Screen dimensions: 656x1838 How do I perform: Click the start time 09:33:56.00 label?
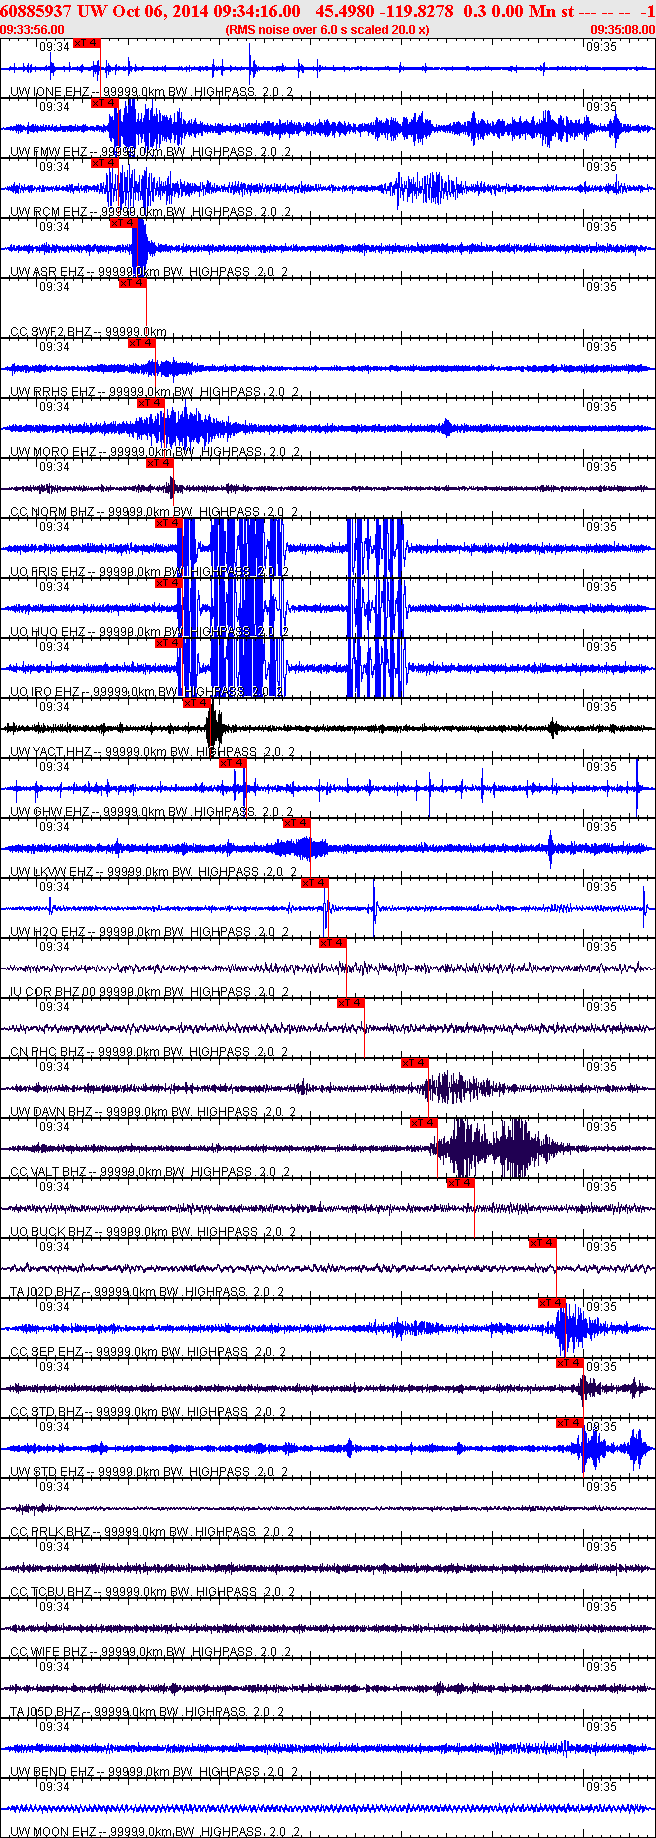tap(32, 30)
